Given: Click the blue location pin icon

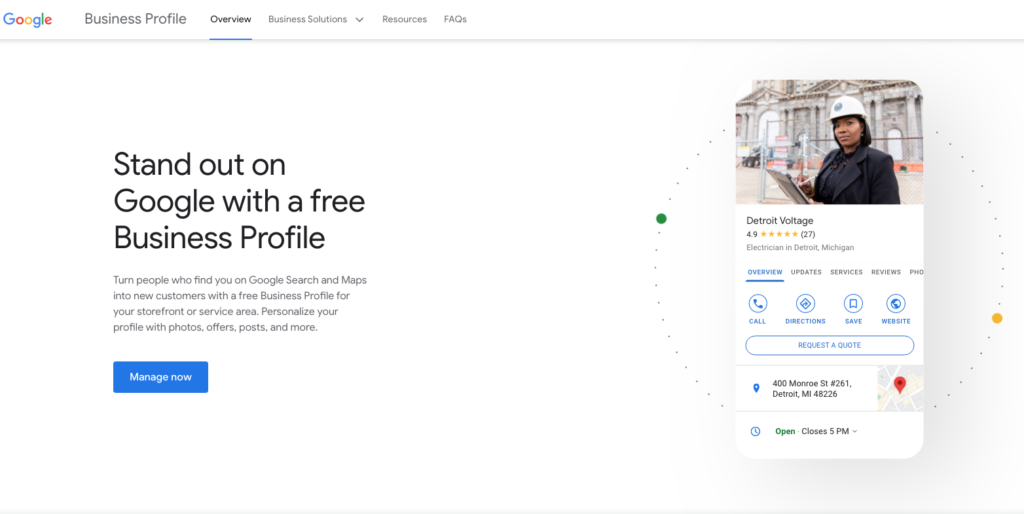Looking at the screenshot, I should click(756, 388).
